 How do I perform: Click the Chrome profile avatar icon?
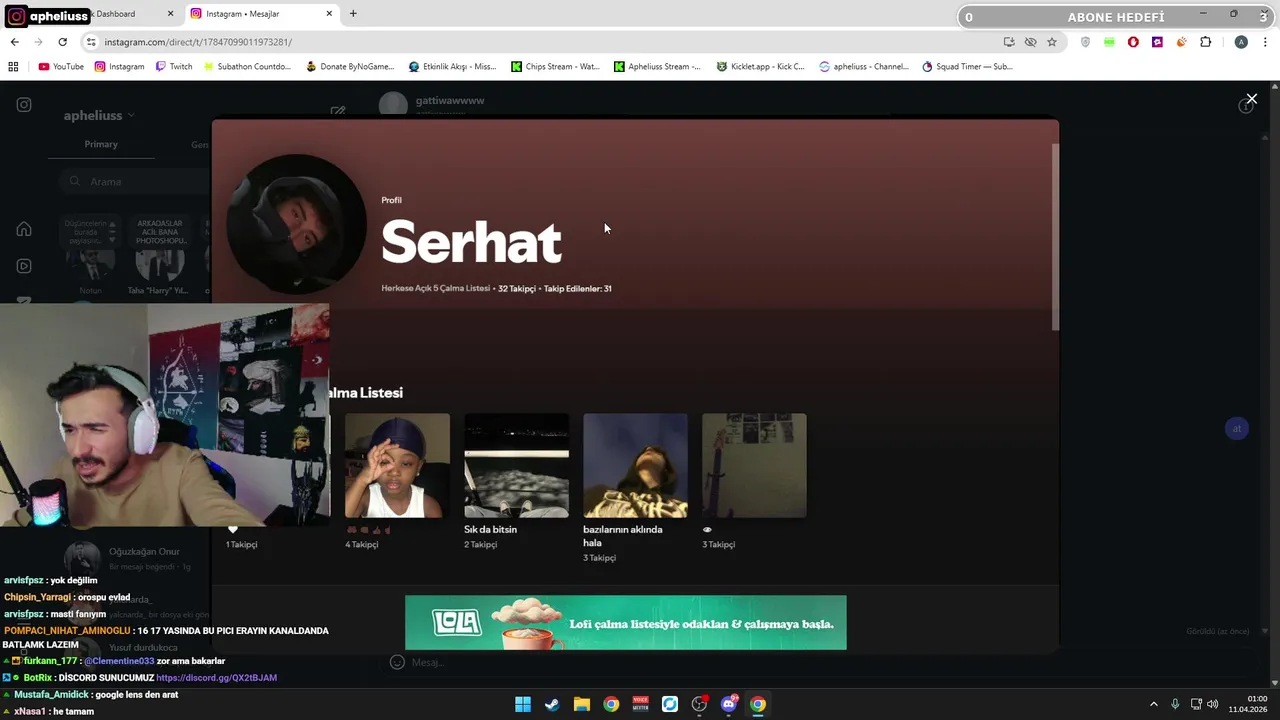click(1241, 42)
